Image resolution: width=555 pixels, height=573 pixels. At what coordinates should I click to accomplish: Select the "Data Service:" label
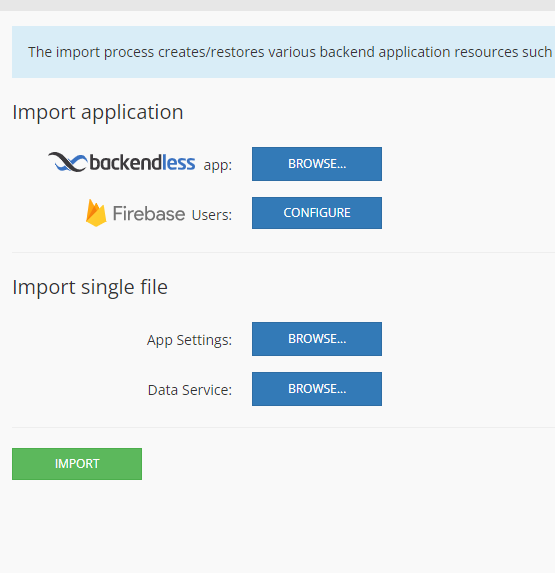[190, 390]
